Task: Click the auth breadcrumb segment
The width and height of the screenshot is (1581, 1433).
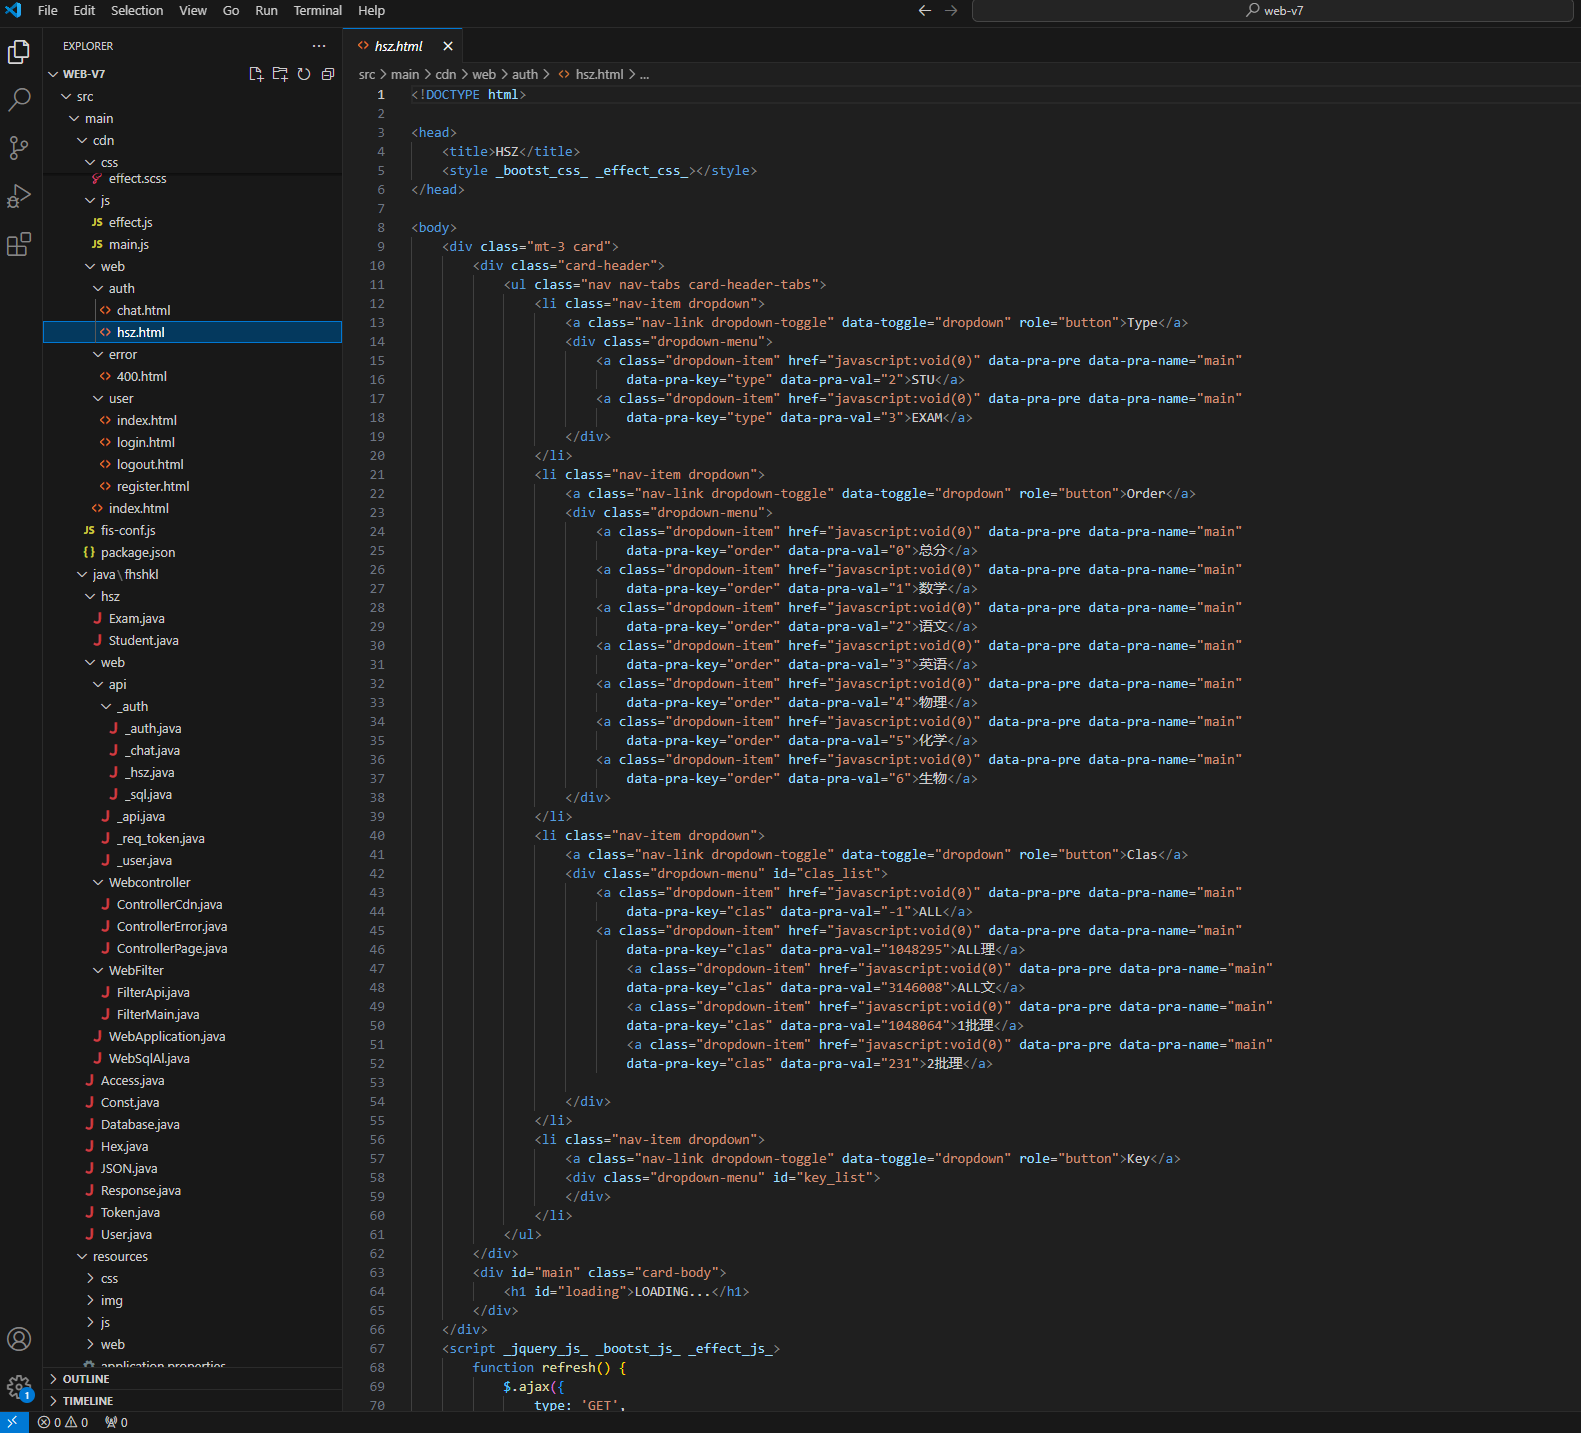Action: 525,74
